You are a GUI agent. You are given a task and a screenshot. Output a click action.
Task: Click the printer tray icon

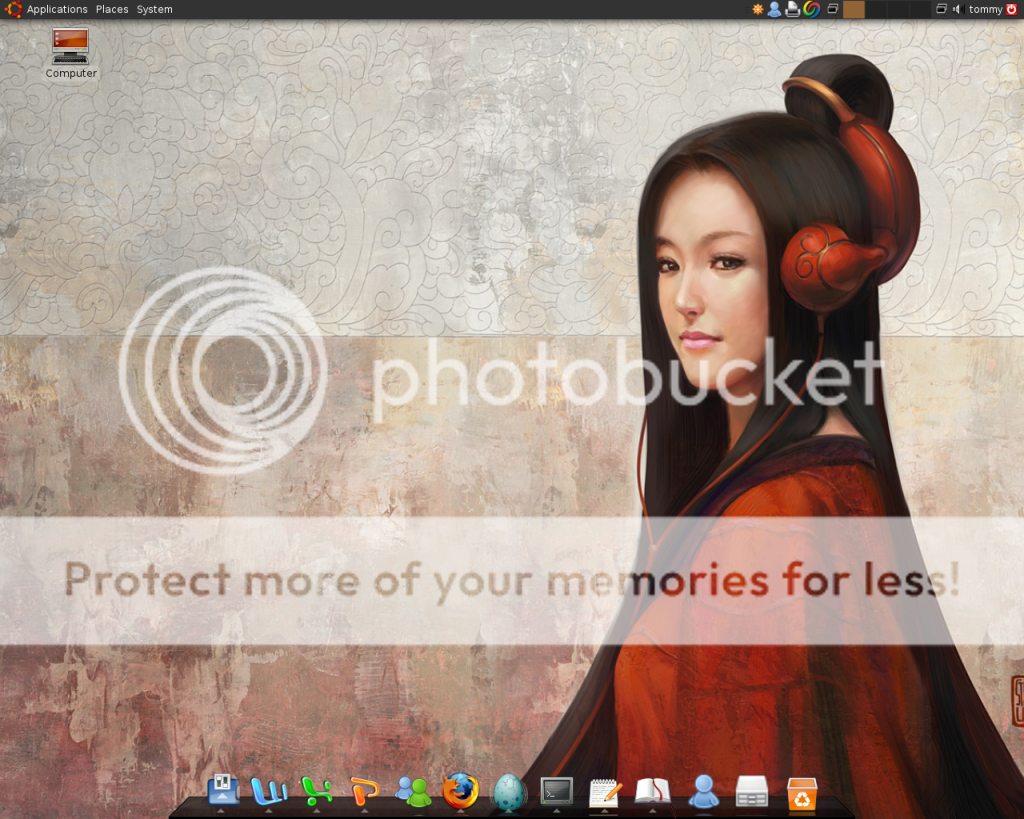(x=792, y=9)
